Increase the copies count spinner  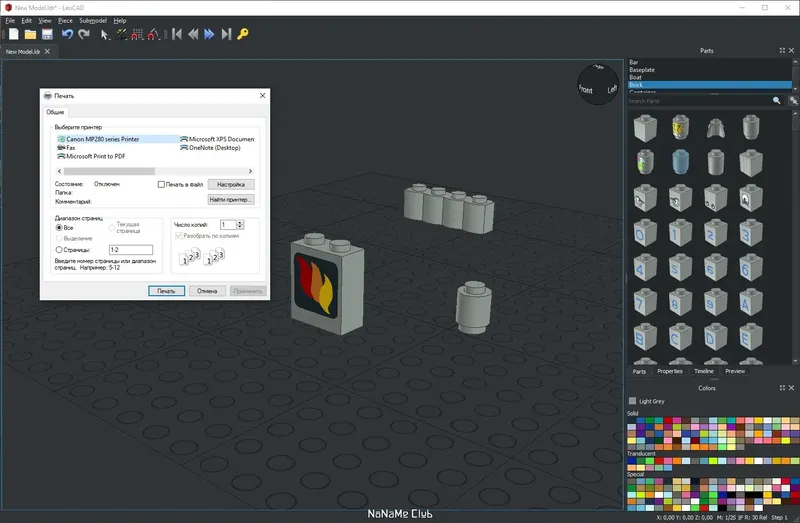point(241,222)
